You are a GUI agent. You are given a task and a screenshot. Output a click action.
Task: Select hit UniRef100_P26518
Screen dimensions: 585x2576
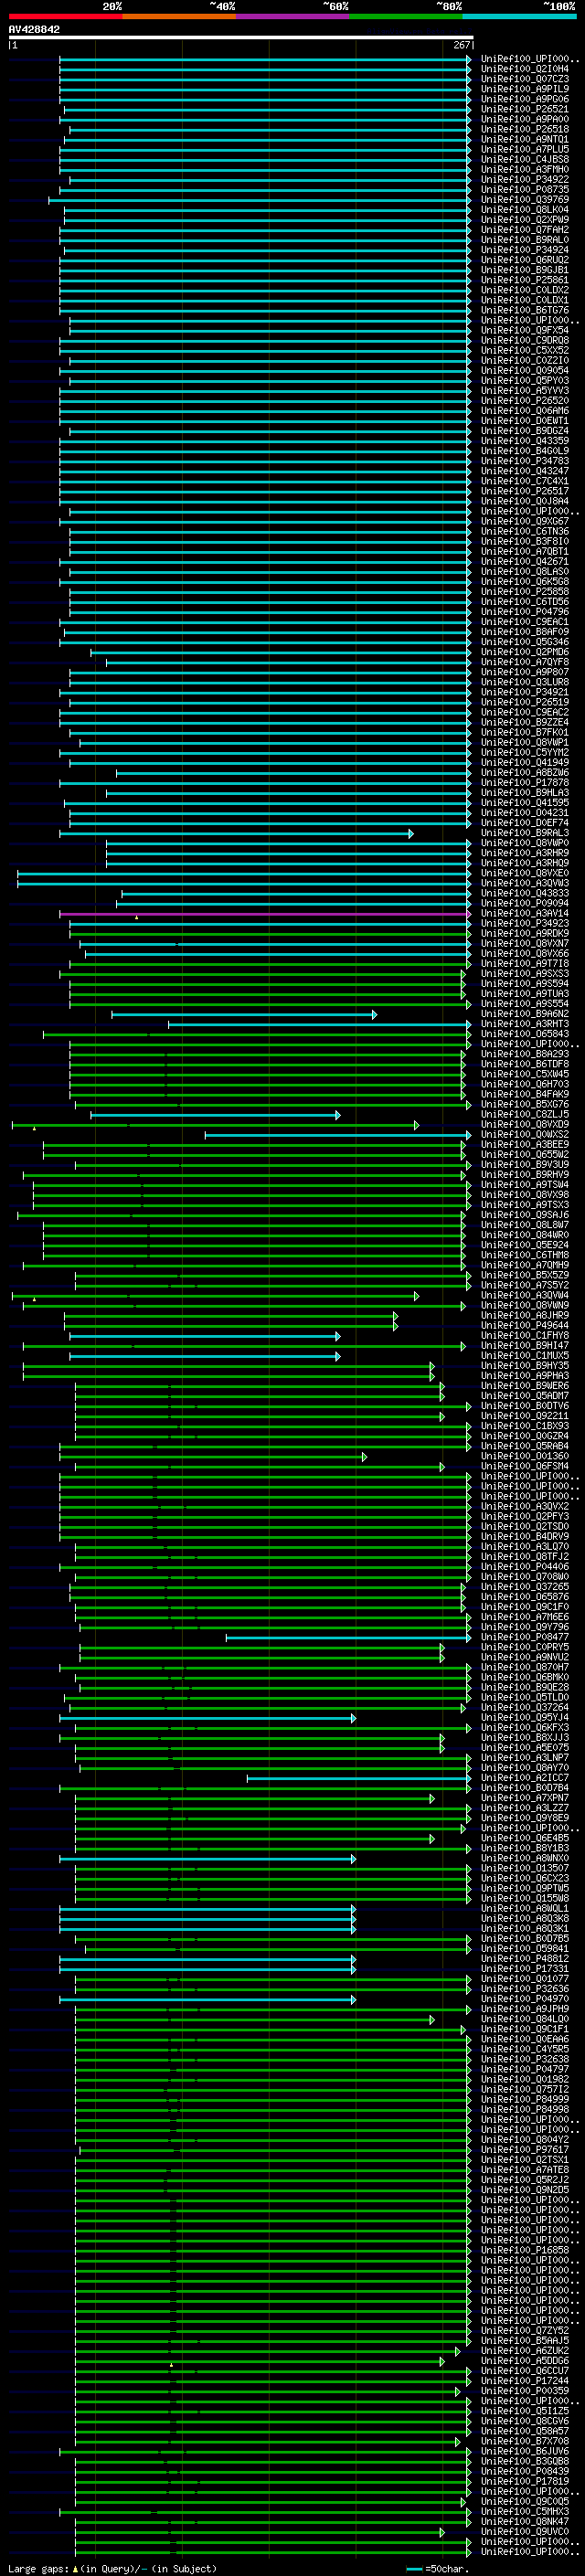(x=525, y=129)
